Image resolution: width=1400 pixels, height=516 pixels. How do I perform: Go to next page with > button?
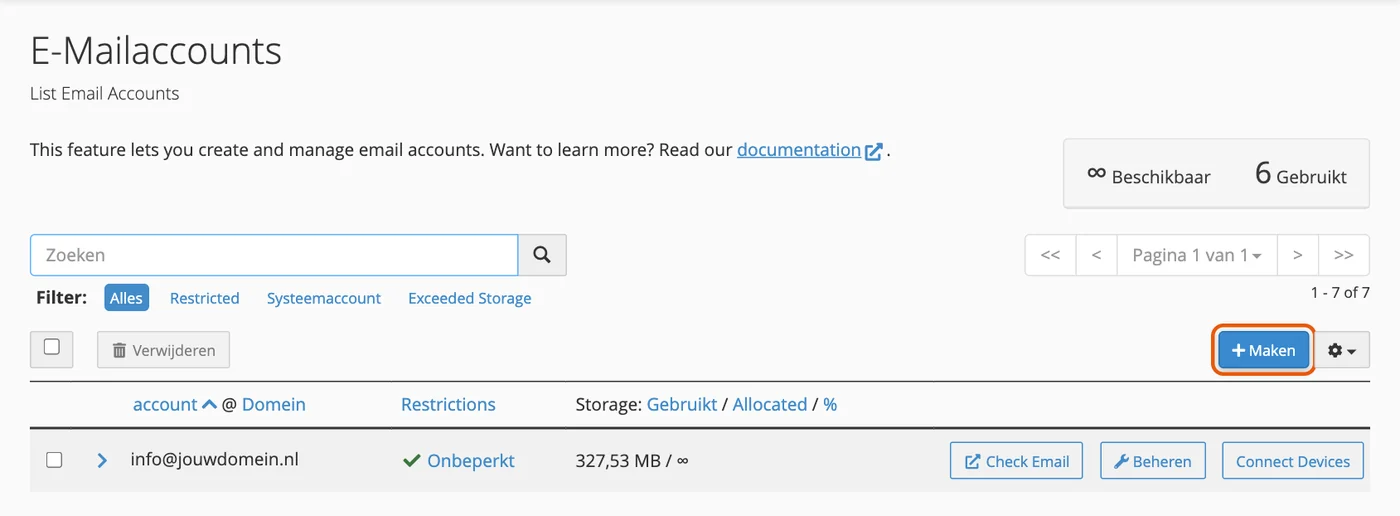(x=1297, y=255)
